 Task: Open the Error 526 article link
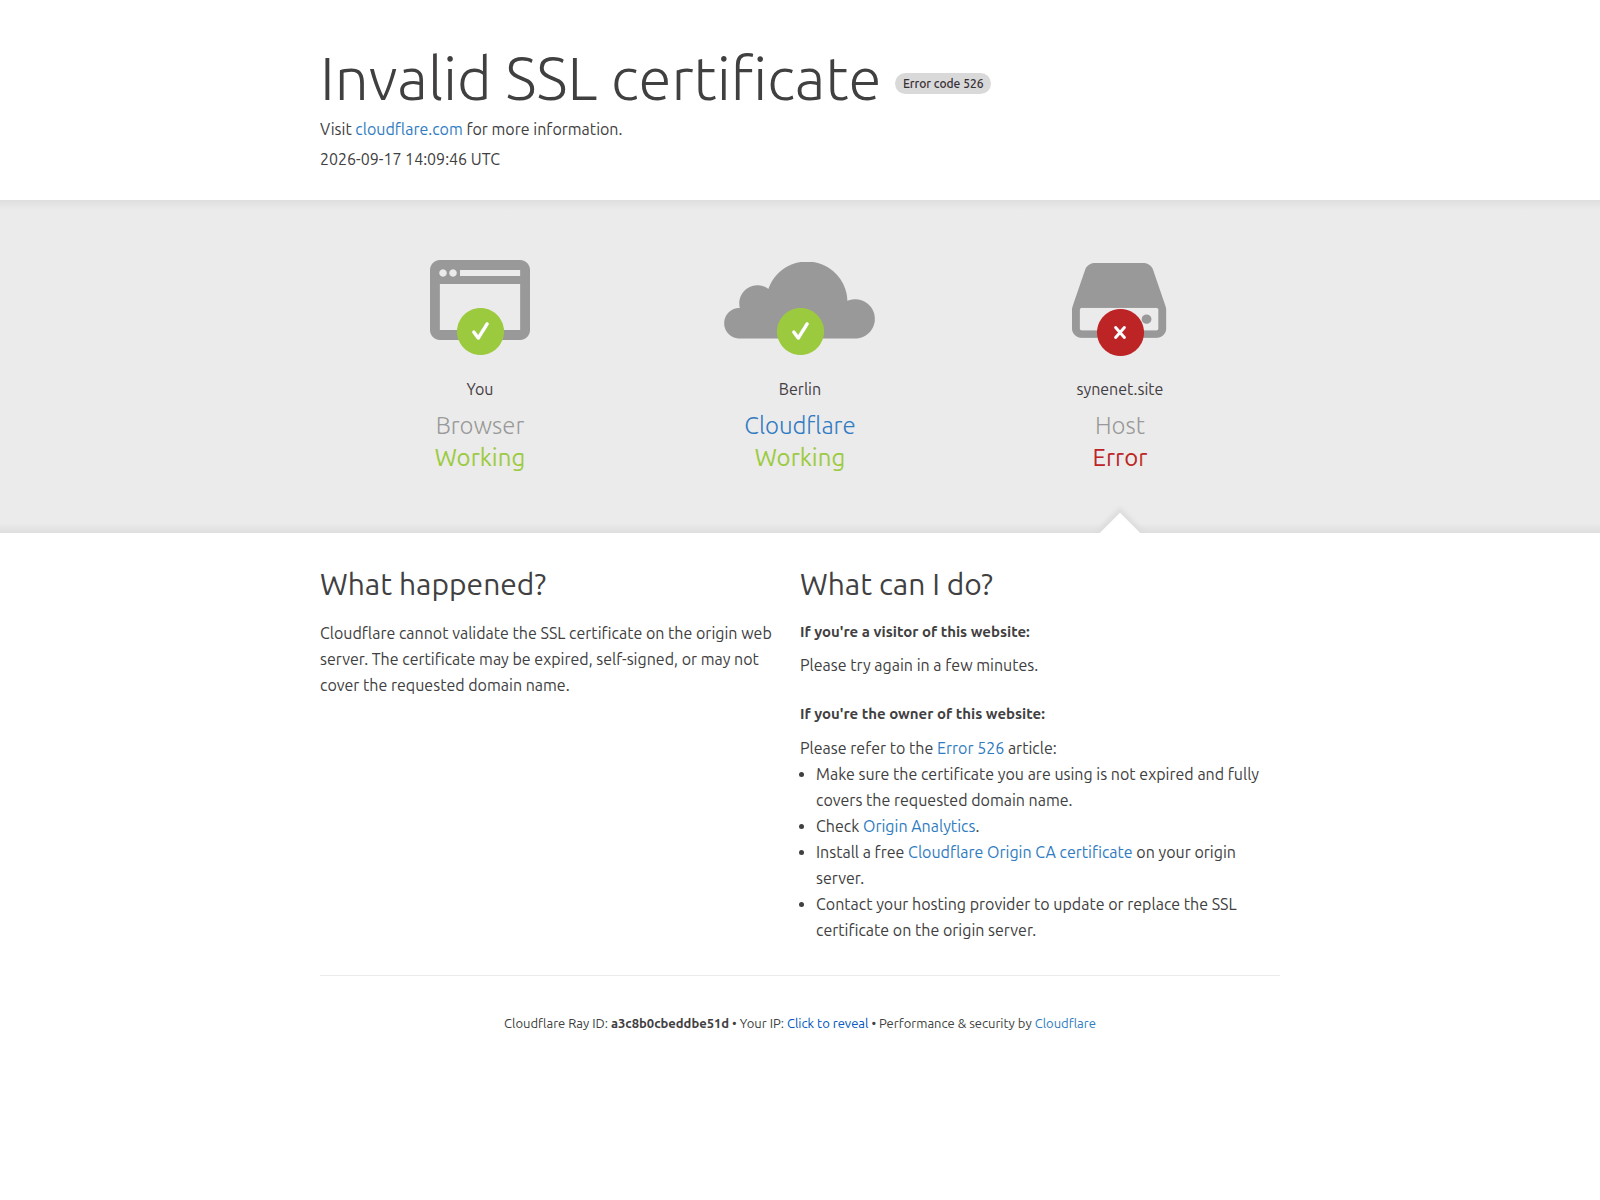tap(970, 748)
